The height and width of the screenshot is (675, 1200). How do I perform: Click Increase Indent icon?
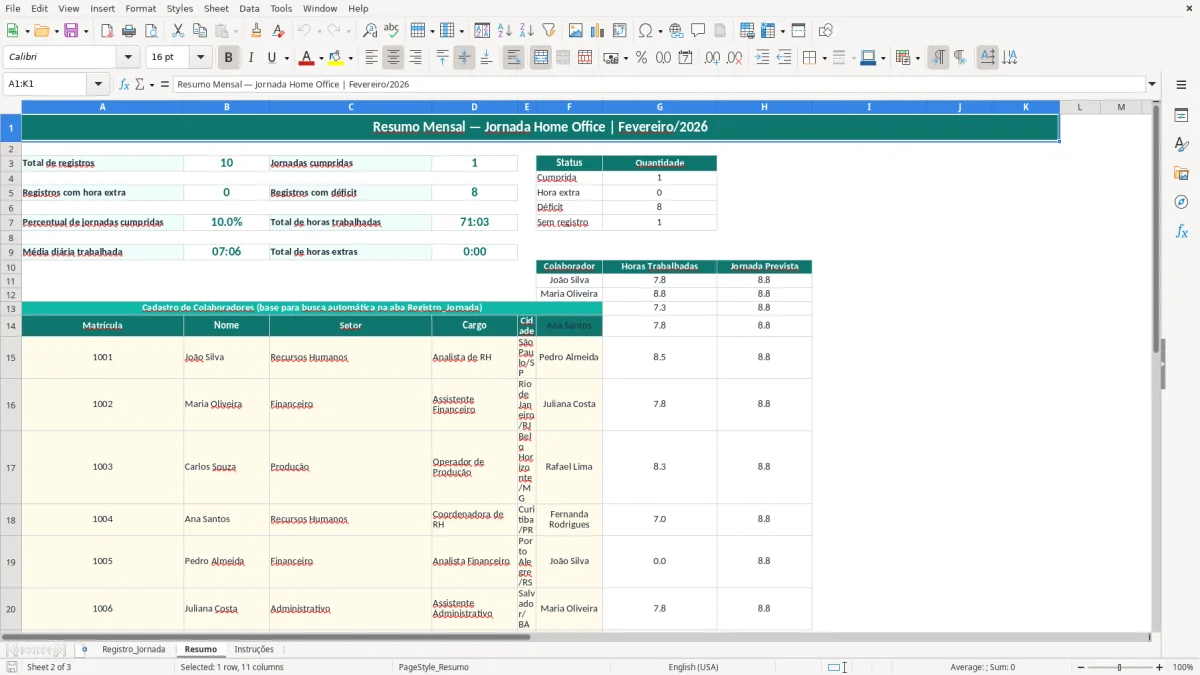click(x=762, y=58)
